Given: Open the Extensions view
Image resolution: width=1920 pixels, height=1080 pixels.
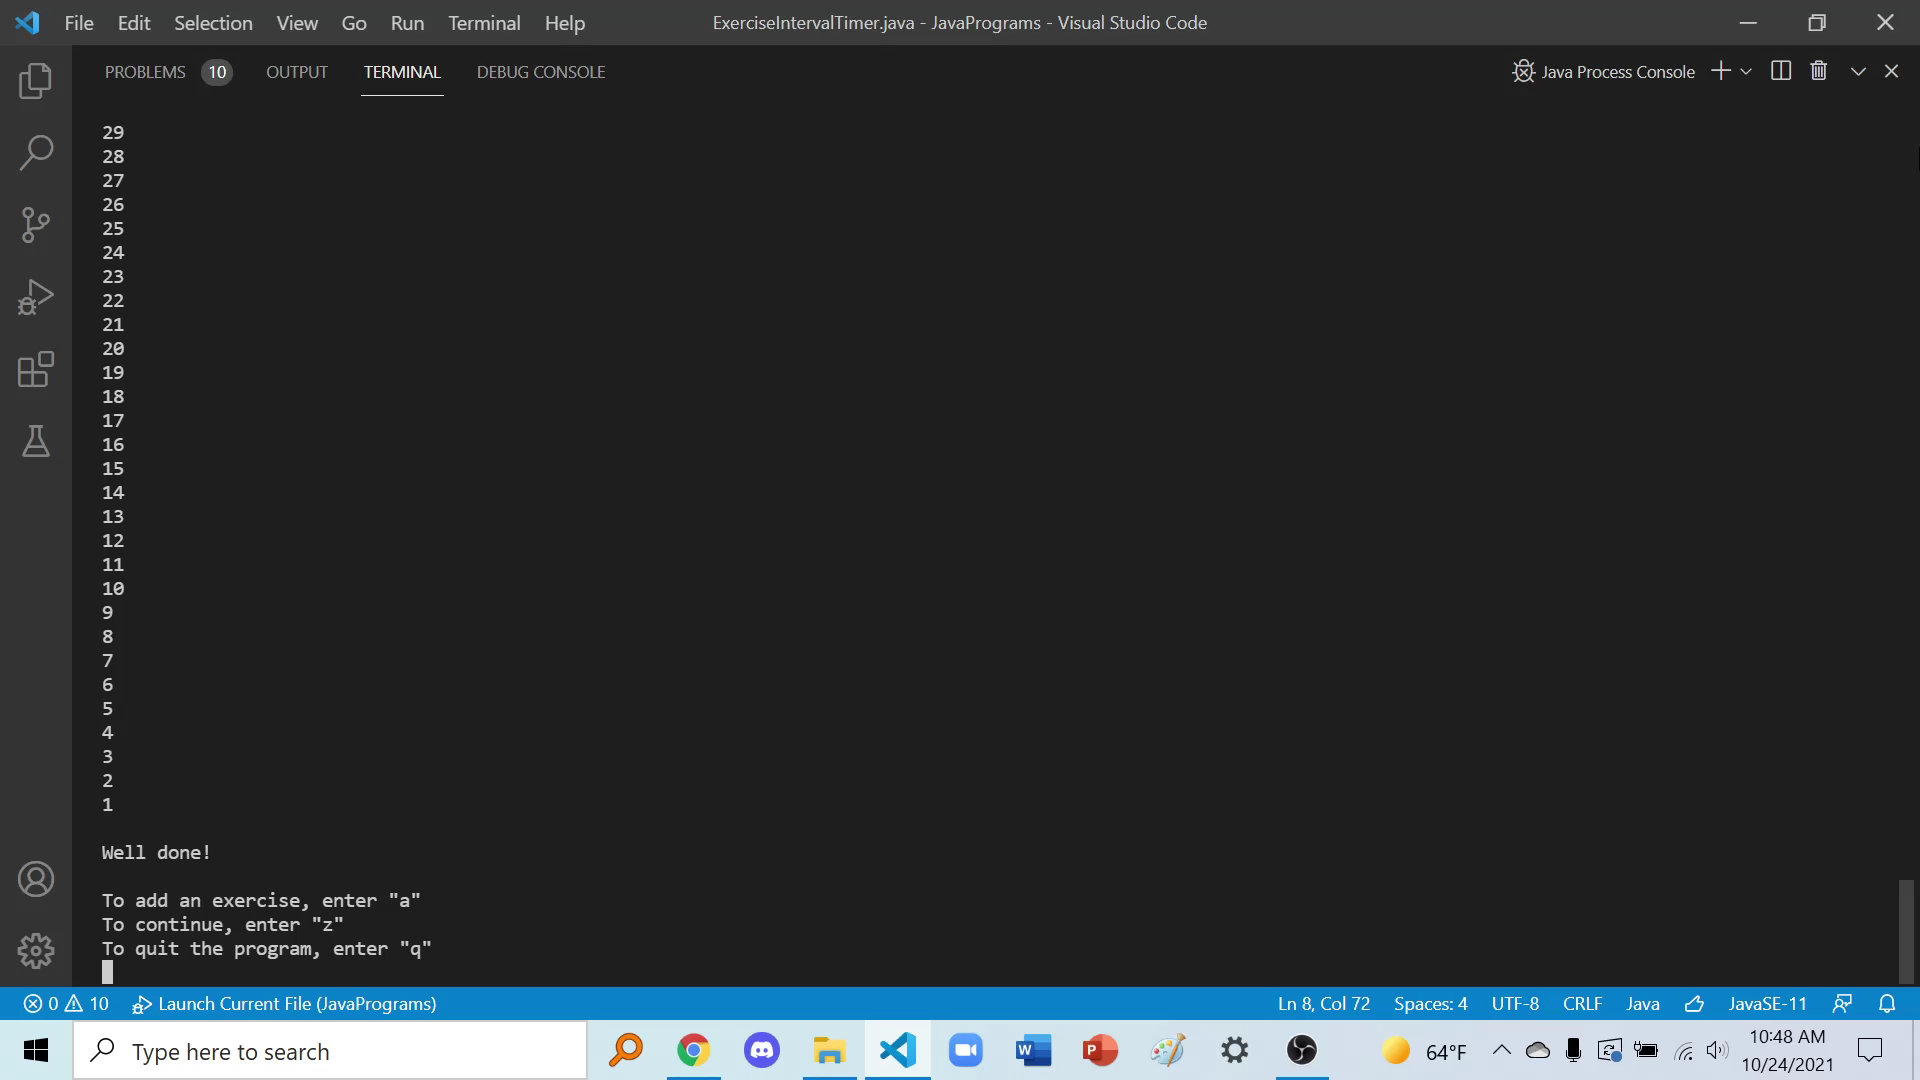Looking at the screenshot, I should coord(36,369).
